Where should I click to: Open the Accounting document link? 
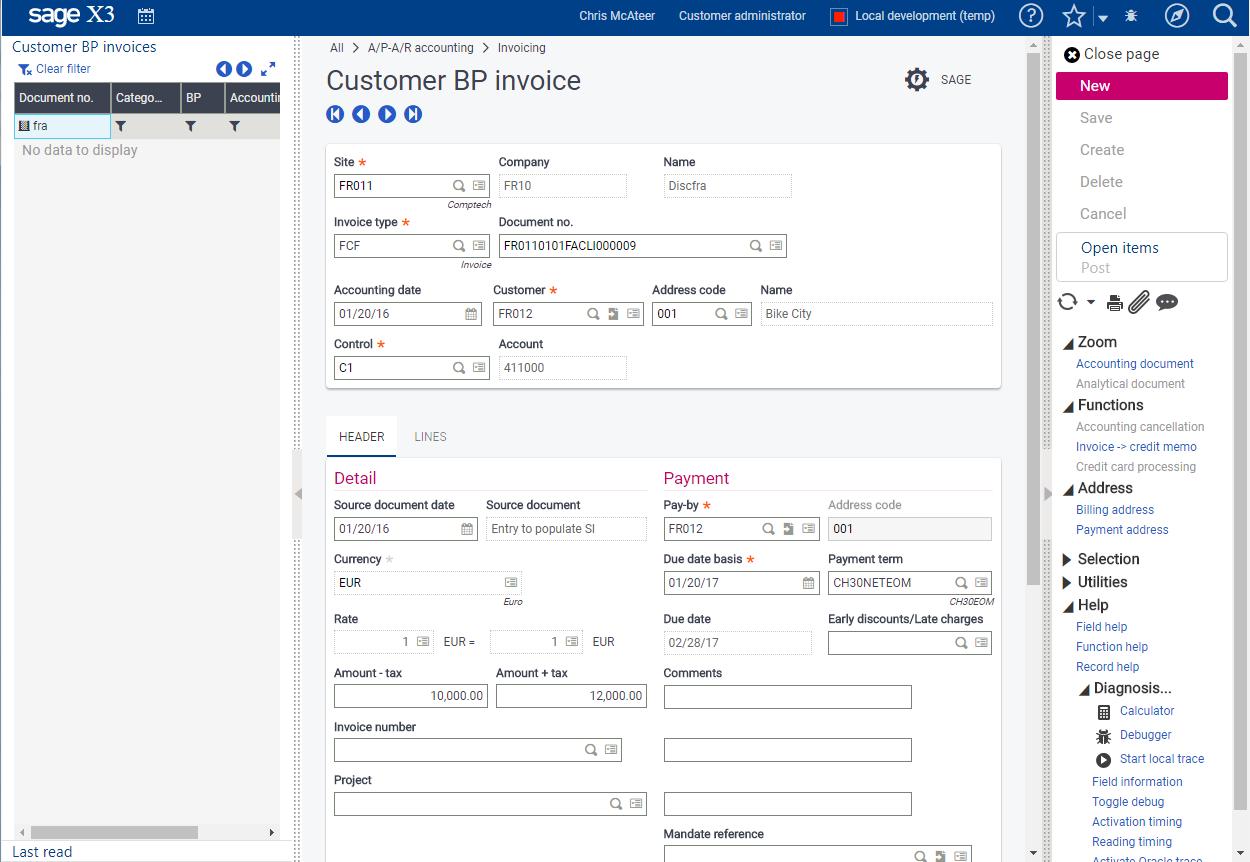[x=1135, y=364]
